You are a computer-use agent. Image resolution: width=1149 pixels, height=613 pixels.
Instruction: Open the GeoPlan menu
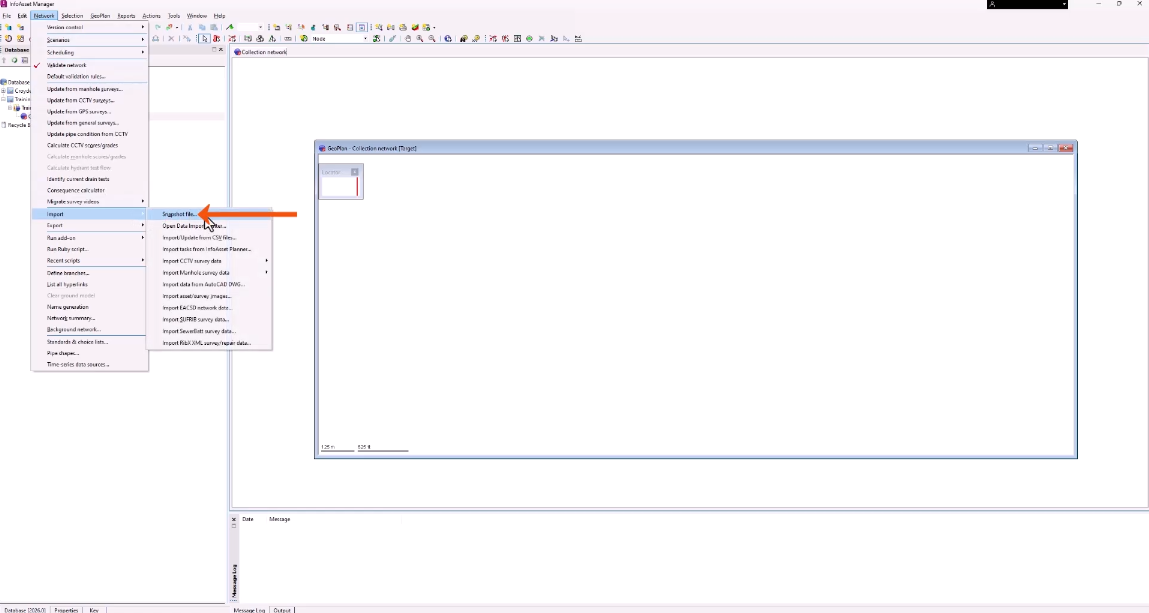pyautogui.click(x=98, y=15)
